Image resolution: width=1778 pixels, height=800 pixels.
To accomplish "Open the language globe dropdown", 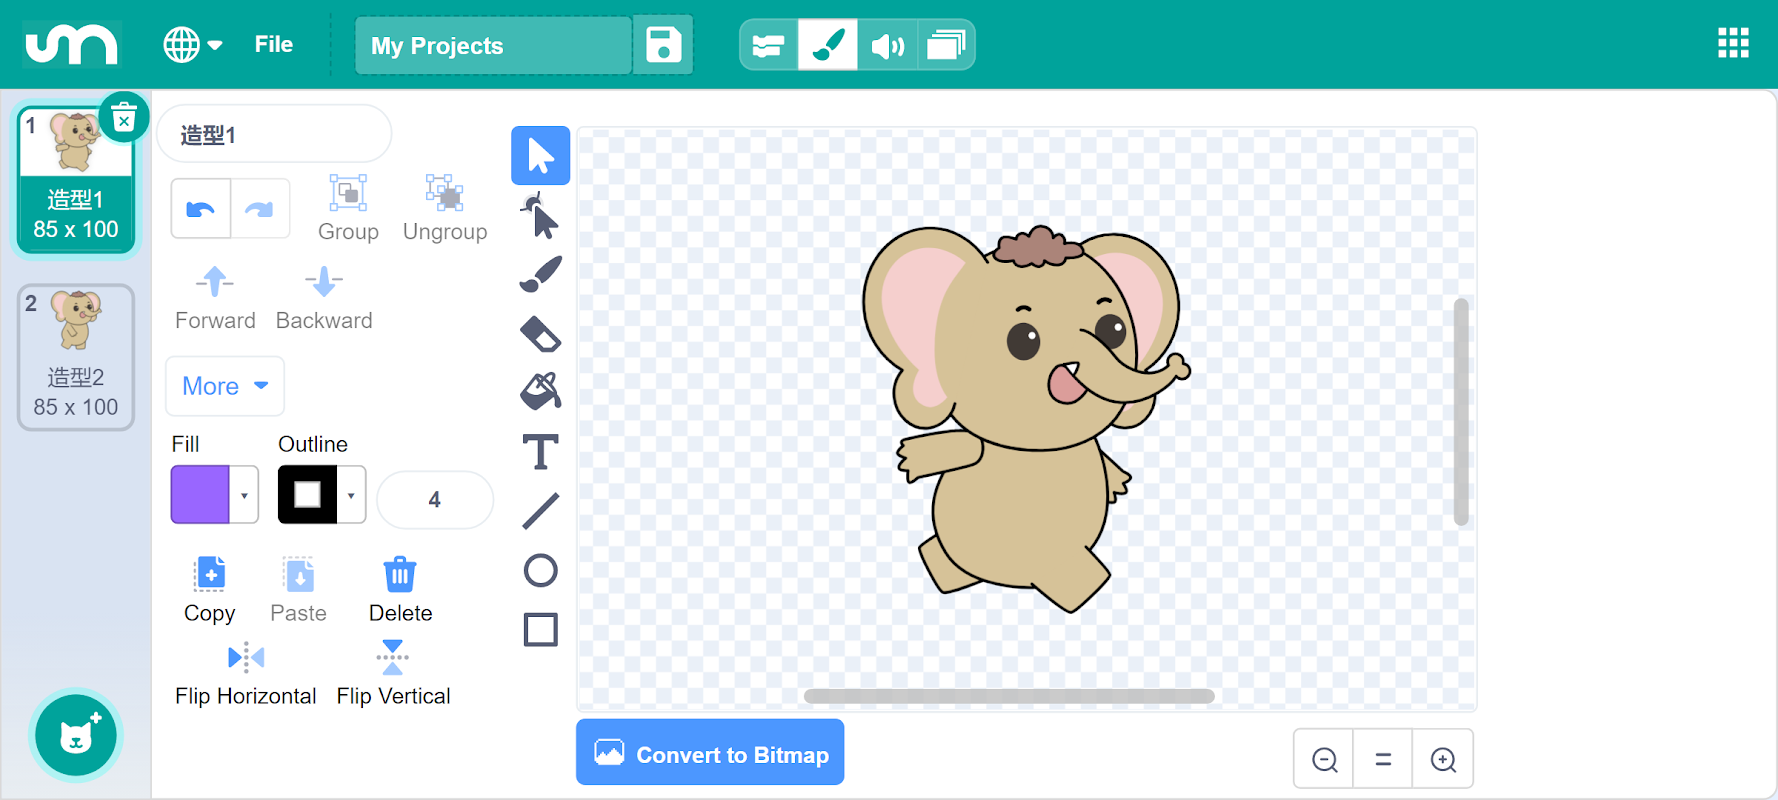I will click(193, 45).
